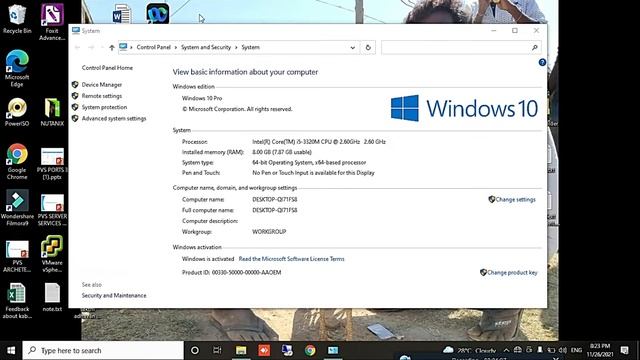Open the notification center icon
This screenshot has height=360, width=640.
coord(624,350)
